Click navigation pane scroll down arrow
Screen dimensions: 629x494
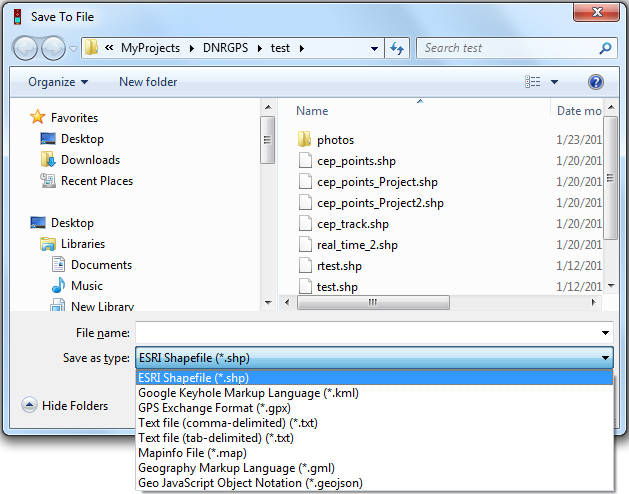coord(268,302)
